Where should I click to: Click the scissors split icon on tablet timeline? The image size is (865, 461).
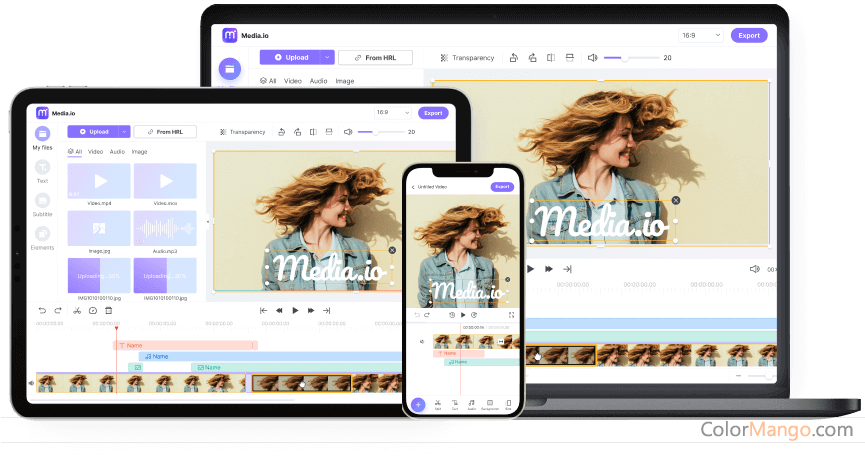pos(76,310)
